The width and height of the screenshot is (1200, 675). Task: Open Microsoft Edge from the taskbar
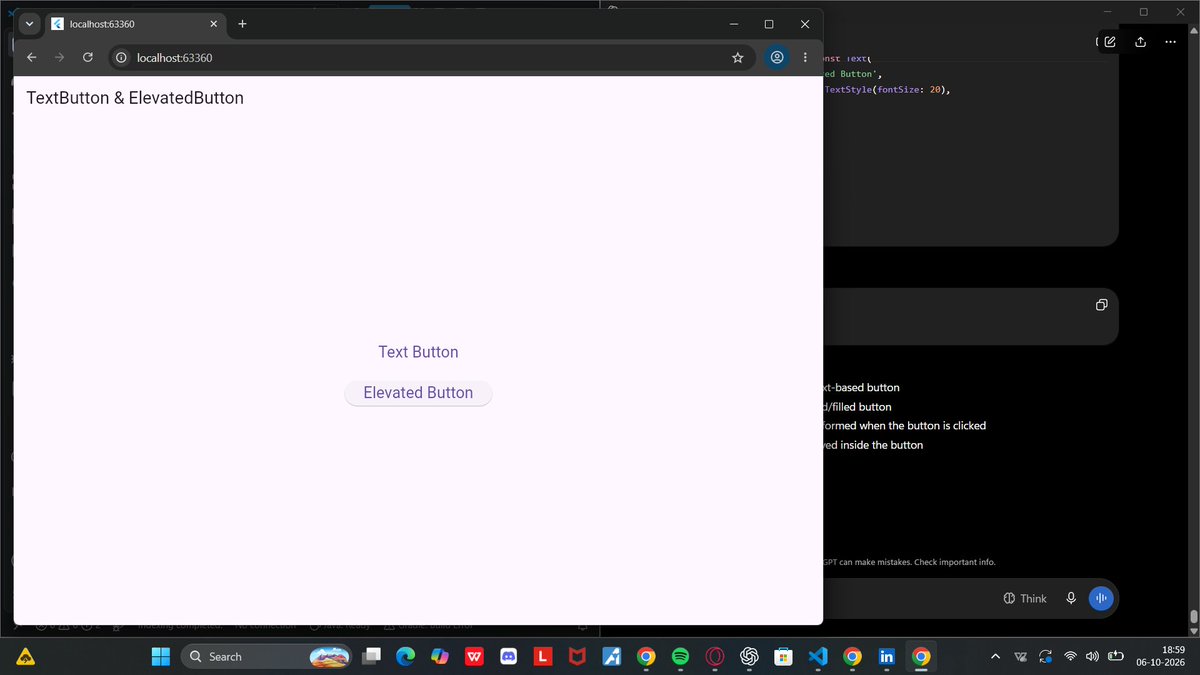[405, 656]
